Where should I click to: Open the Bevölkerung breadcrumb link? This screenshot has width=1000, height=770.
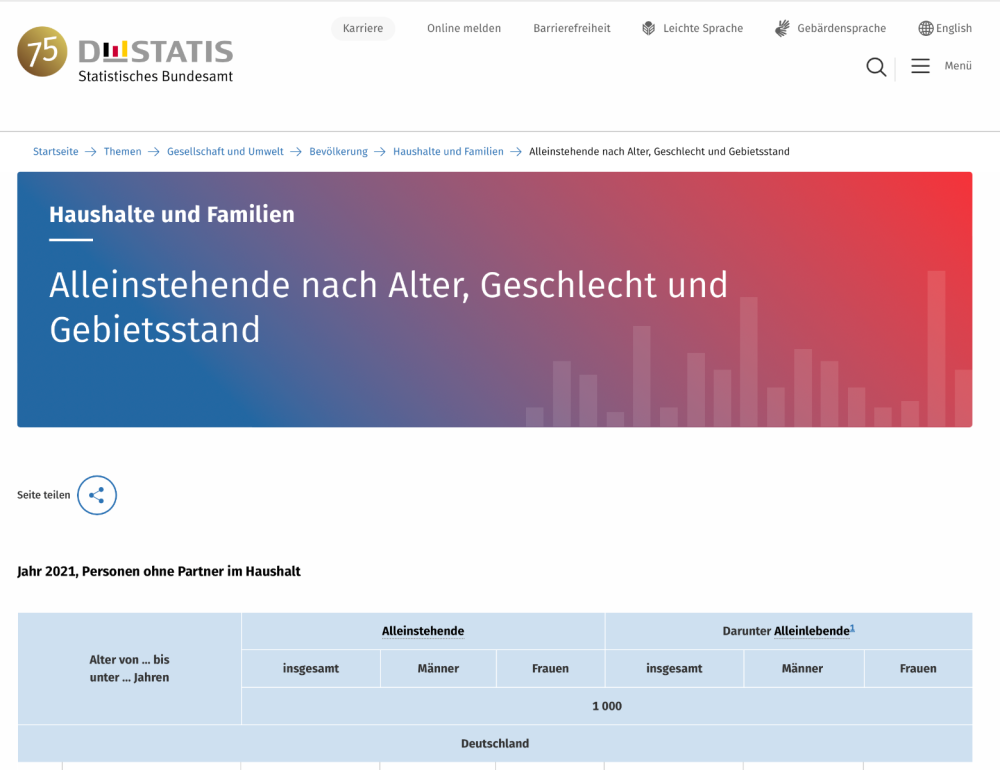340,151
